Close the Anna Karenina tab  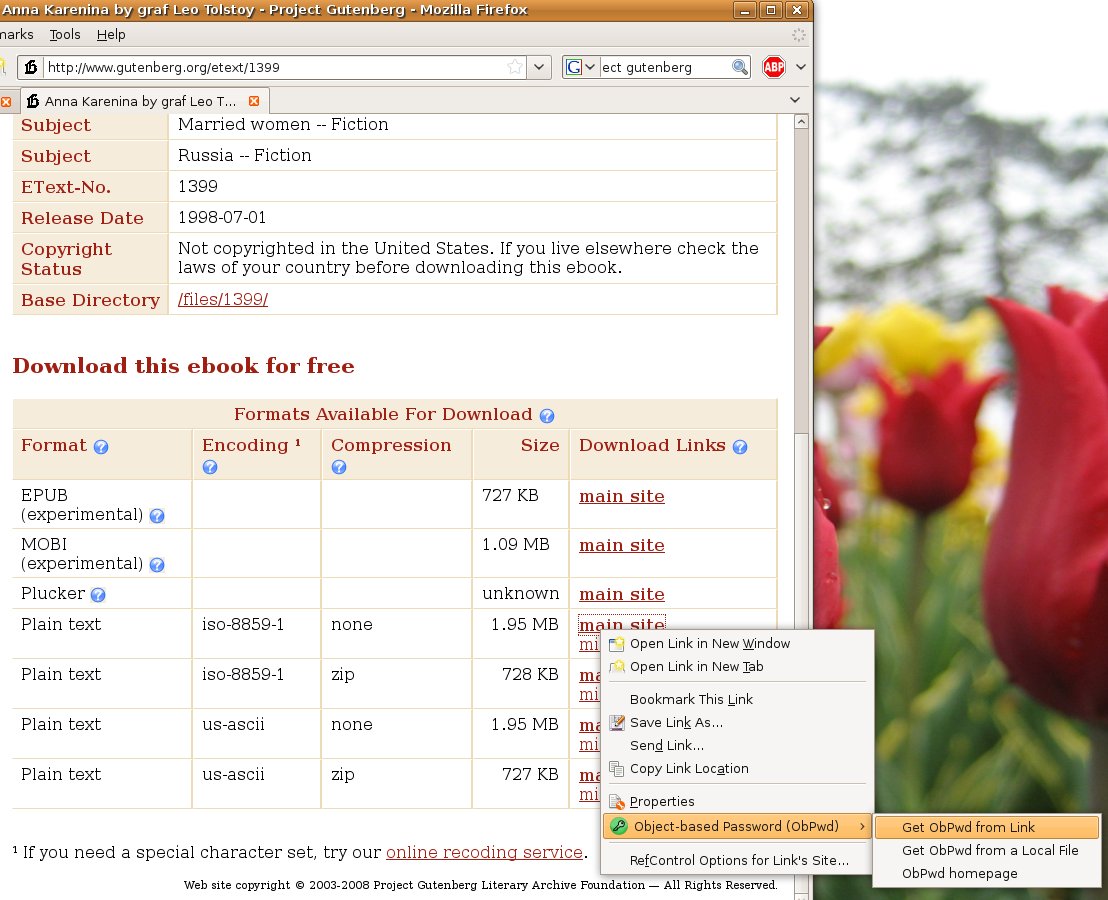(254, 101)
